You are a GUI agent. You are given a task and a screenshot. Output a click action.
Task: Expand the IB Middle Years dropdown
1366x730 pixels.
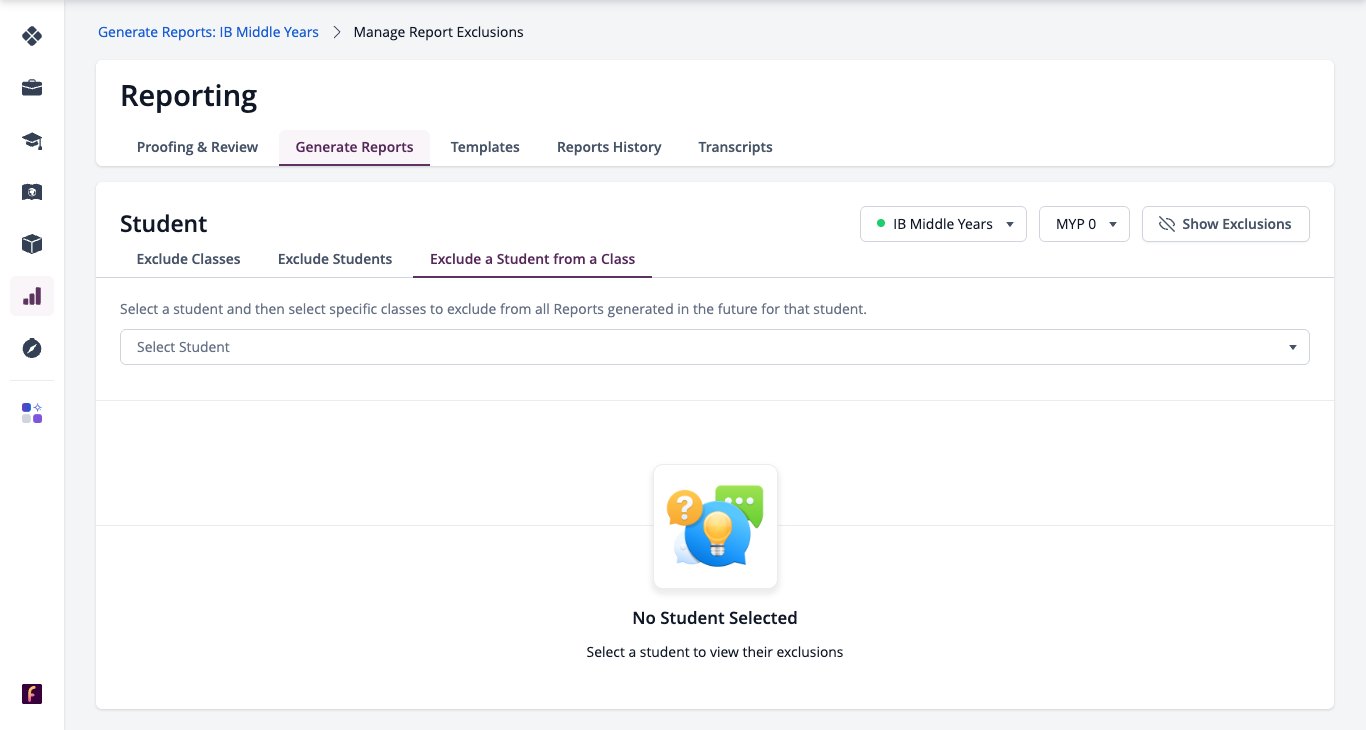tap(943, 224)
